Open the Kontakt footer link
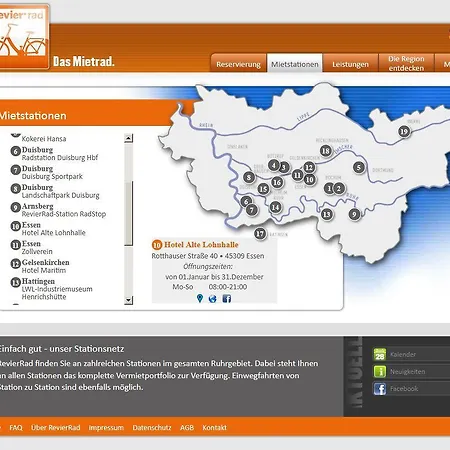450x450 pixels. click(214, 427)
